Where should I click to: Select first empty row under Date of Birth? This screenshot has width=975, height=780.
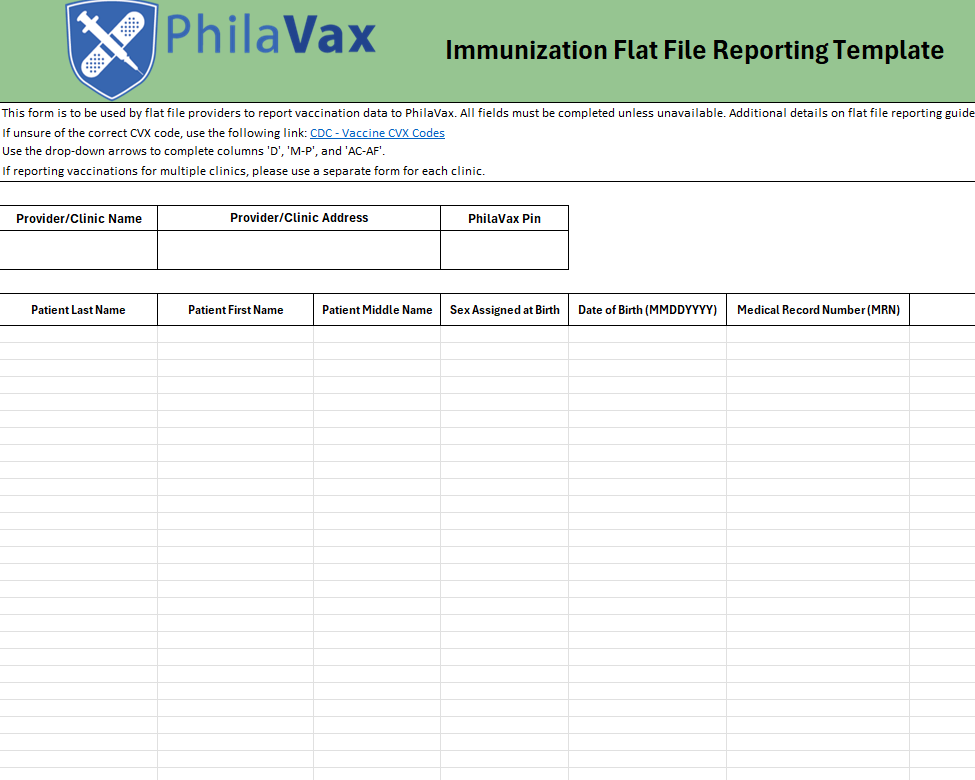tap(647, 334)
